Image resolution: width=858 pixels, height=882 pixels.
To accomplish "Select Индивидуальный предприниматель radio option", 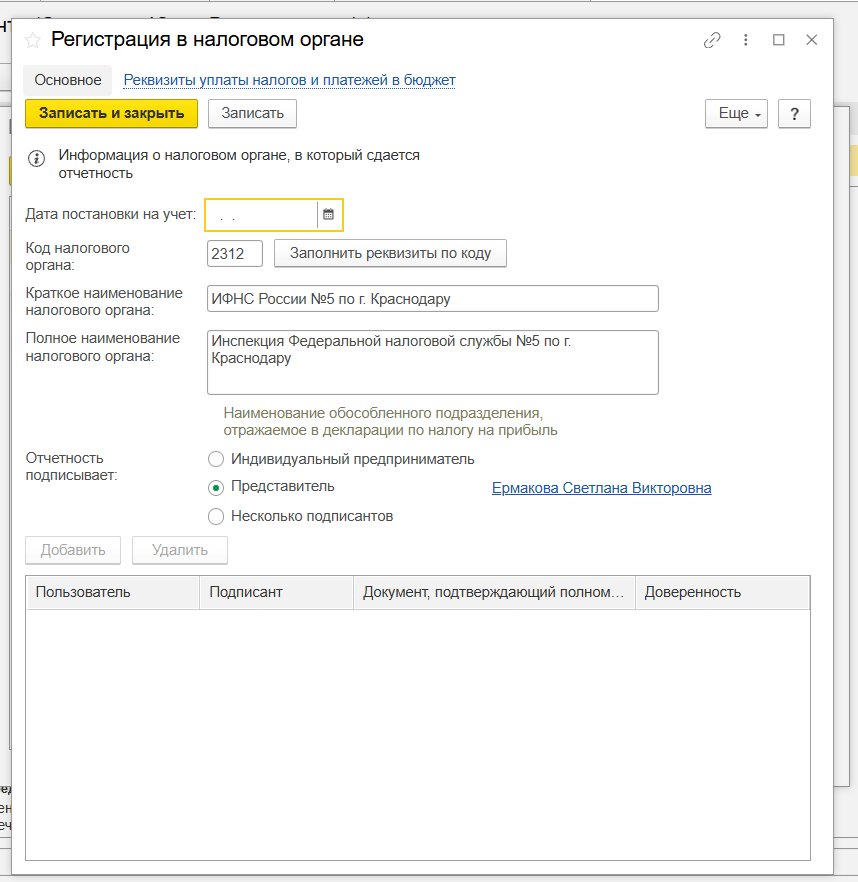I will pos(216,459).
